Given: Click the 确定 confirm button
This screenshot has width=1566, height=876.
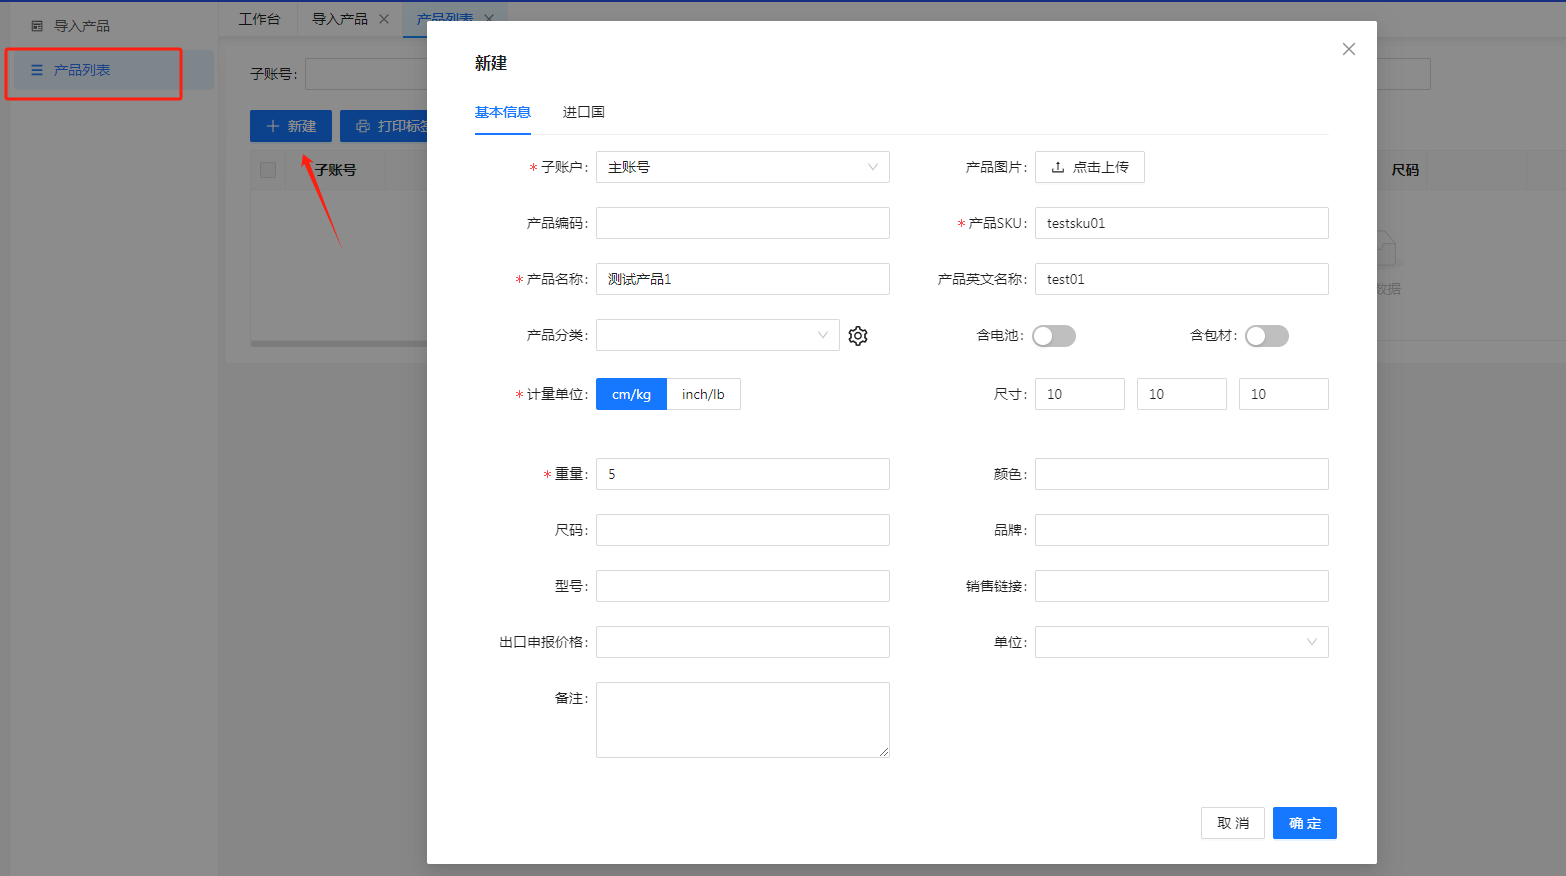Looking at the screenshot, I should [x=1305, y=823].
